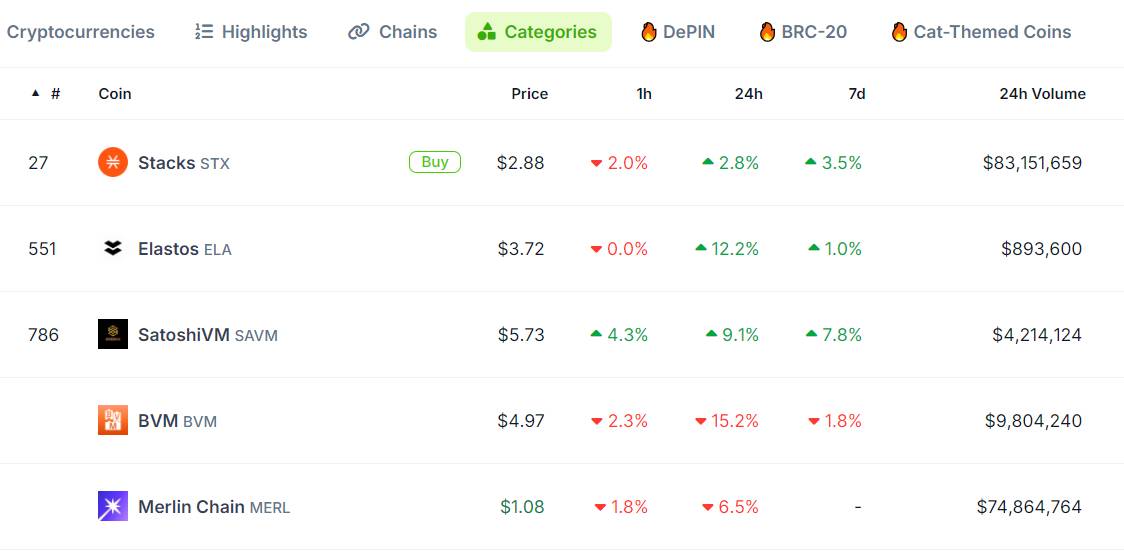The width and height of the screenshot is (1124, 551).
Task: Click the Elastos ELA coin logo
Action: [x=113, y=249]
